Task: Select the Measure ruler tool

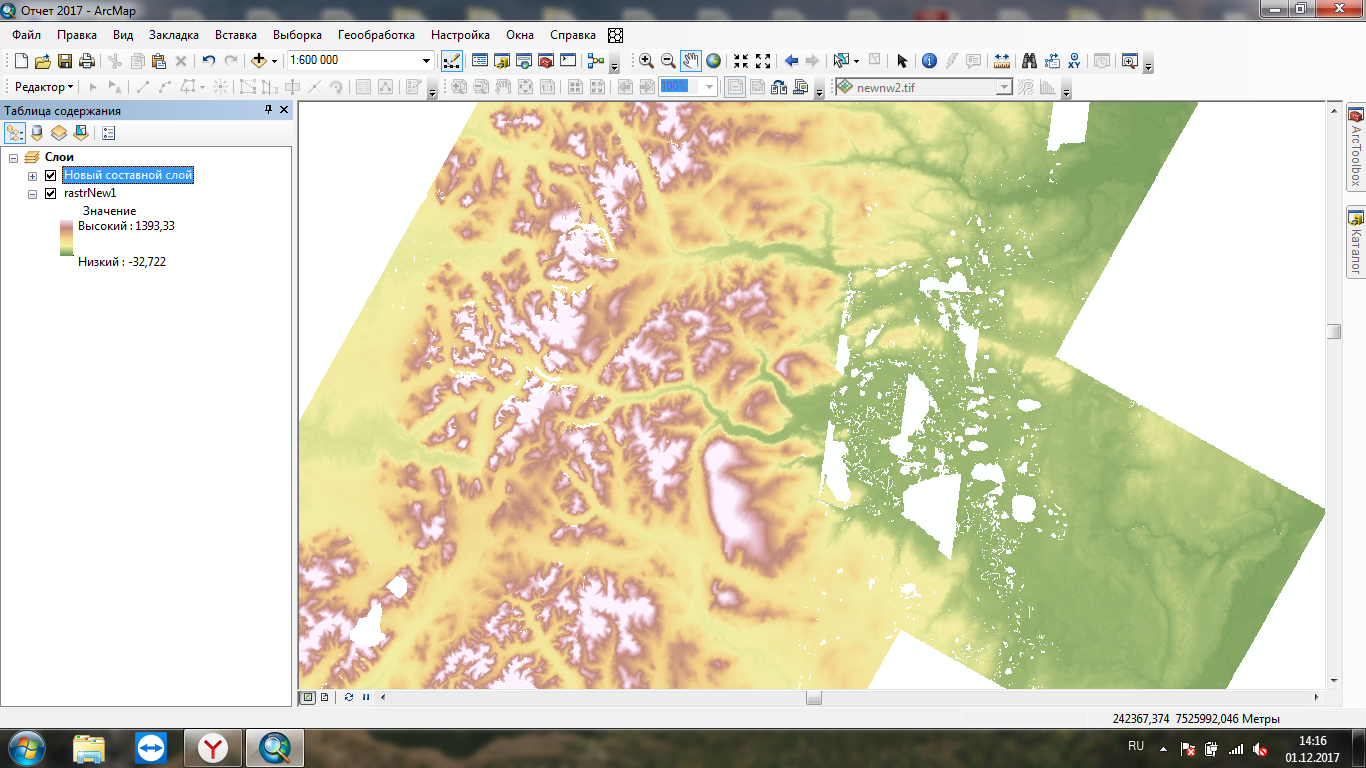Action: point(1001,61)
